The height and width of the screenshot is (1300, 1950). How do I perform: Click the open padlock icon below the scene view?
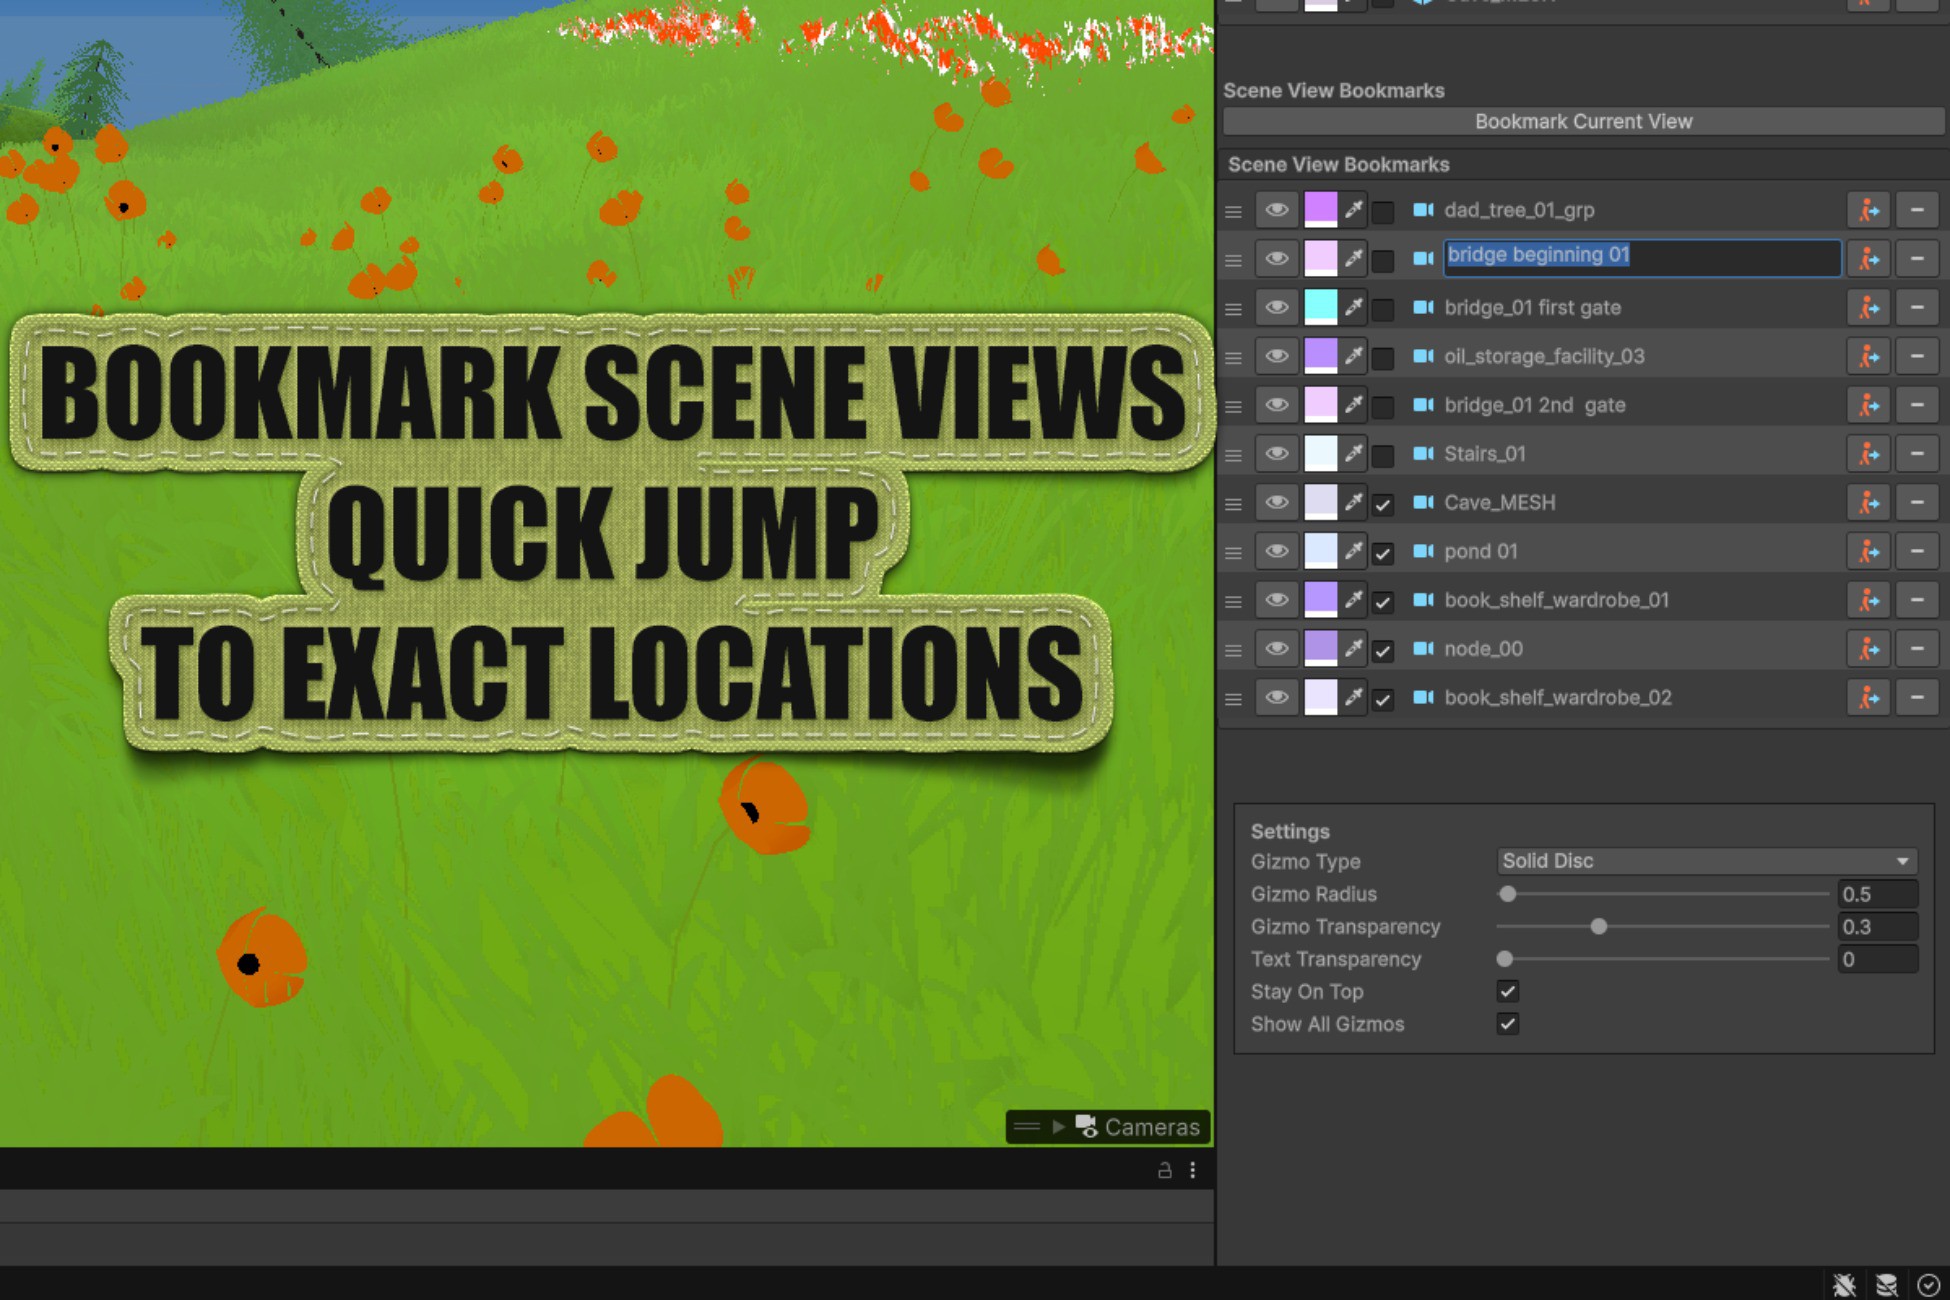tap(1163, 1169)
